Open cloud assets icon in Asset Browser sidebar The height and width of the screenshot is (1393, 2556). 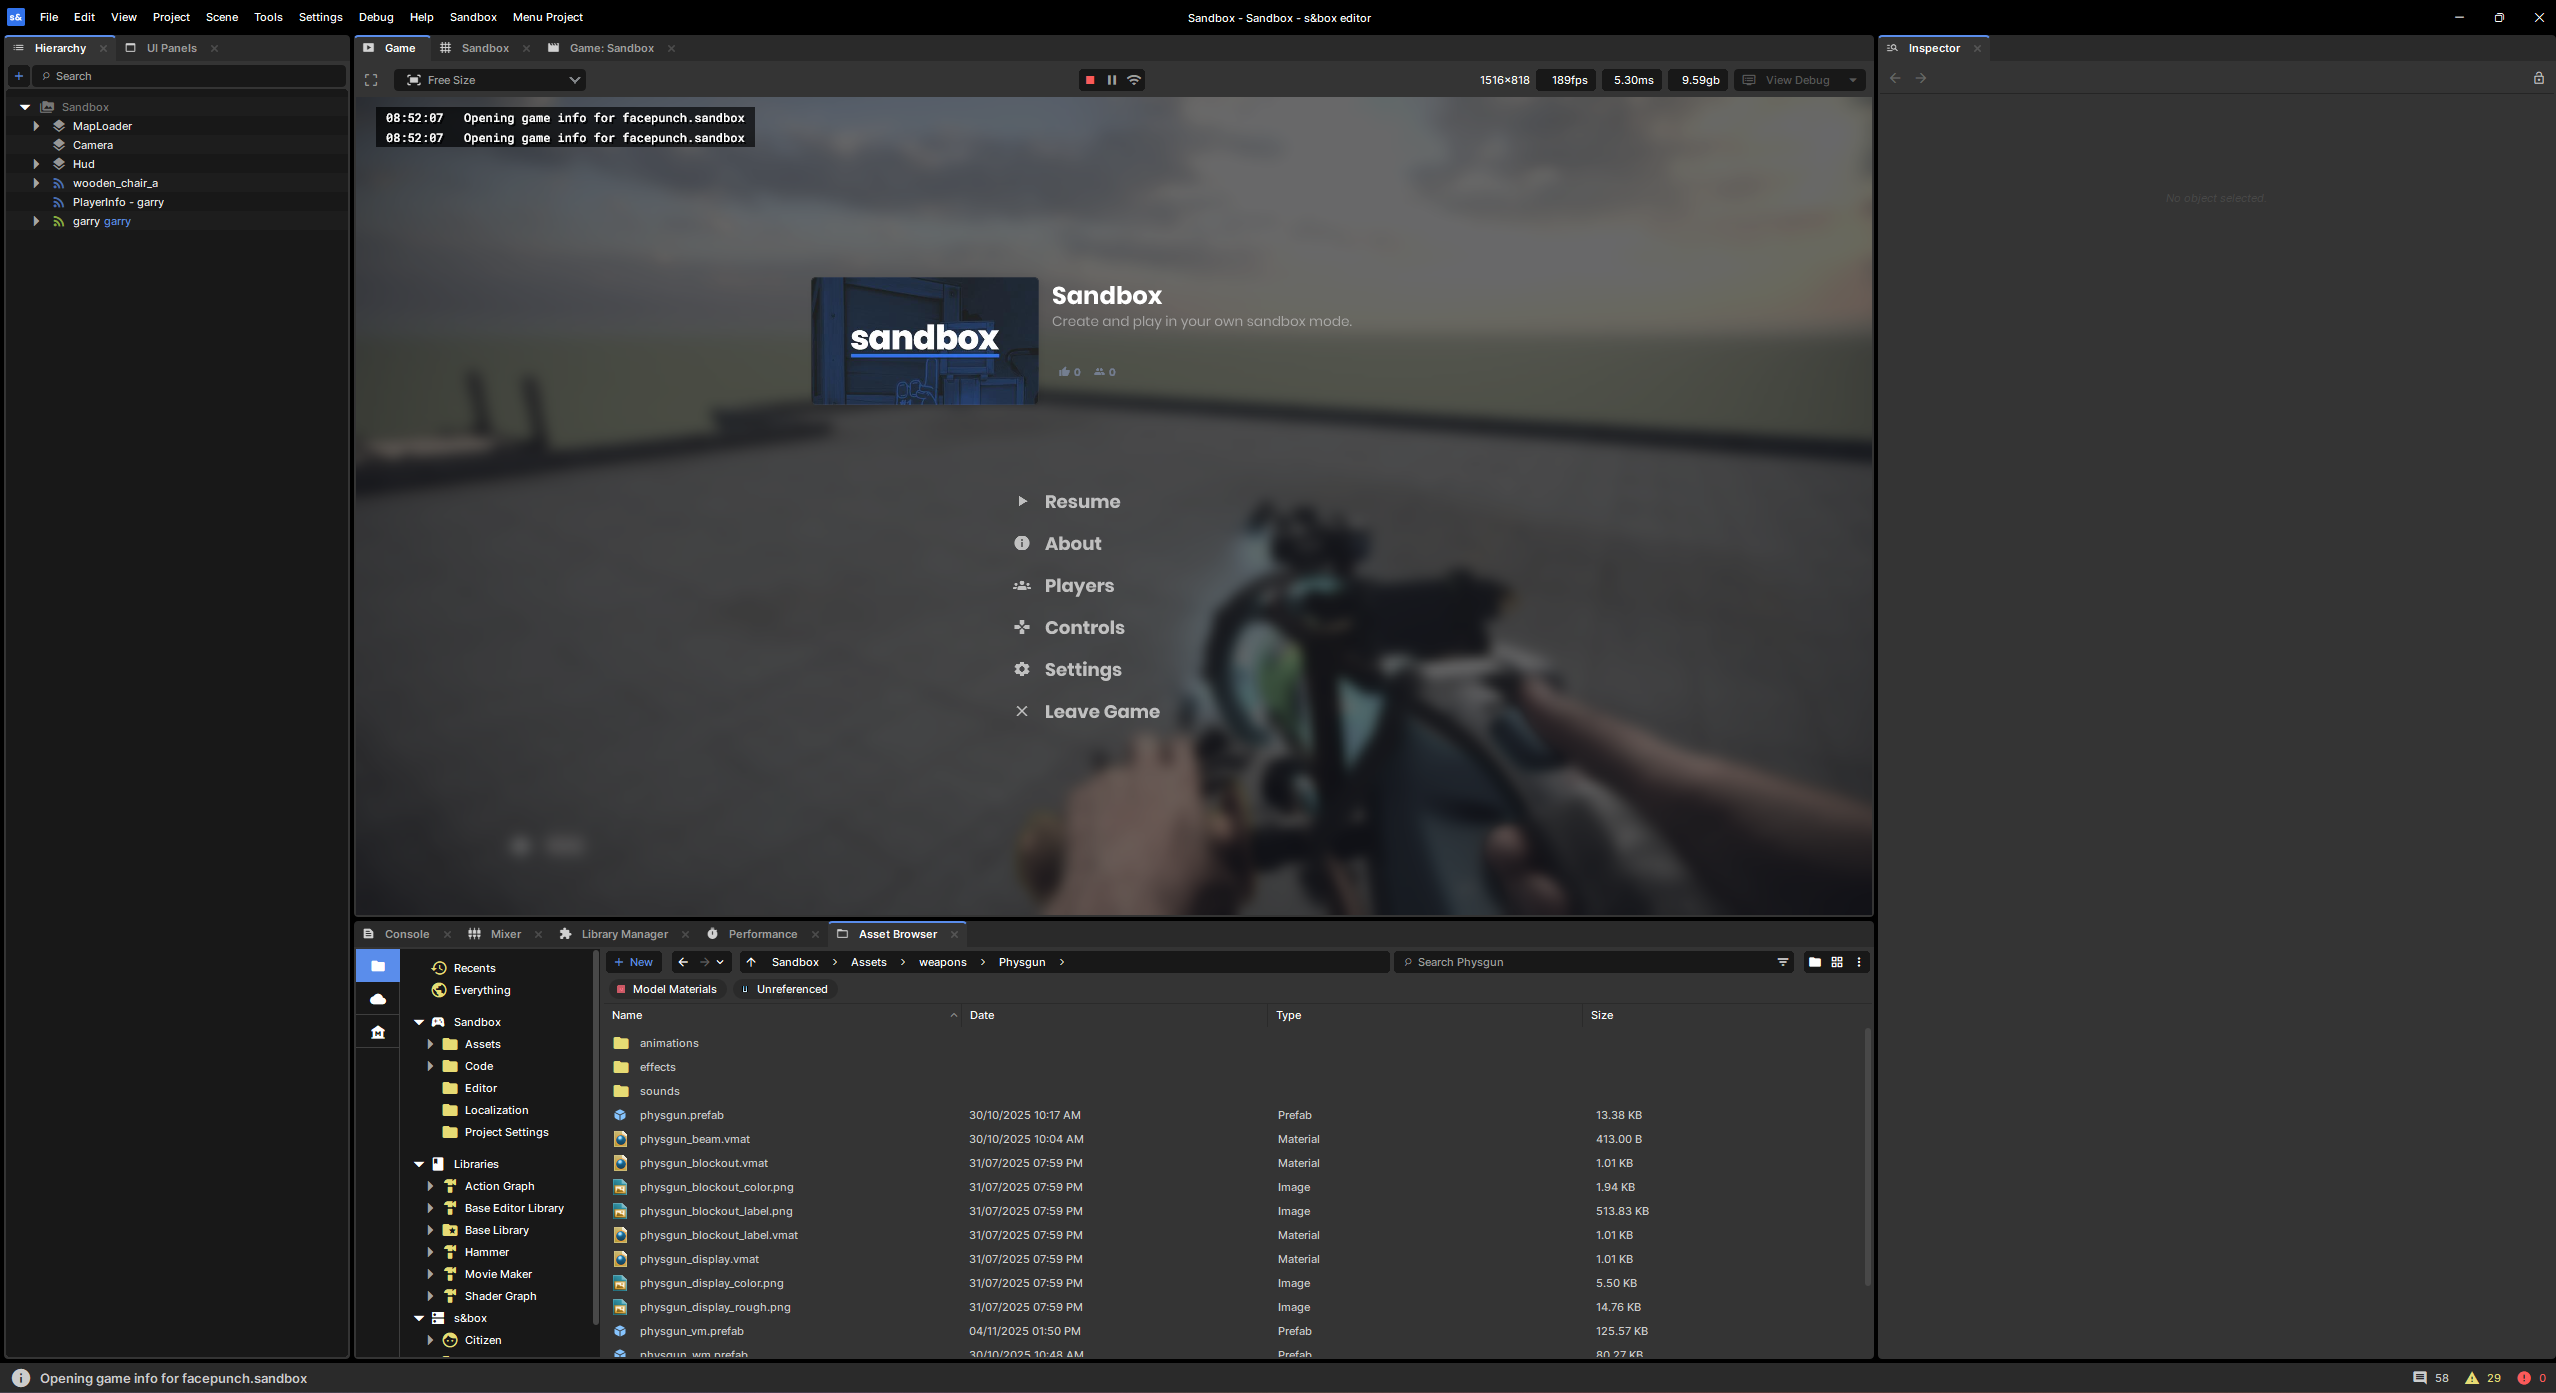[378, 999]
